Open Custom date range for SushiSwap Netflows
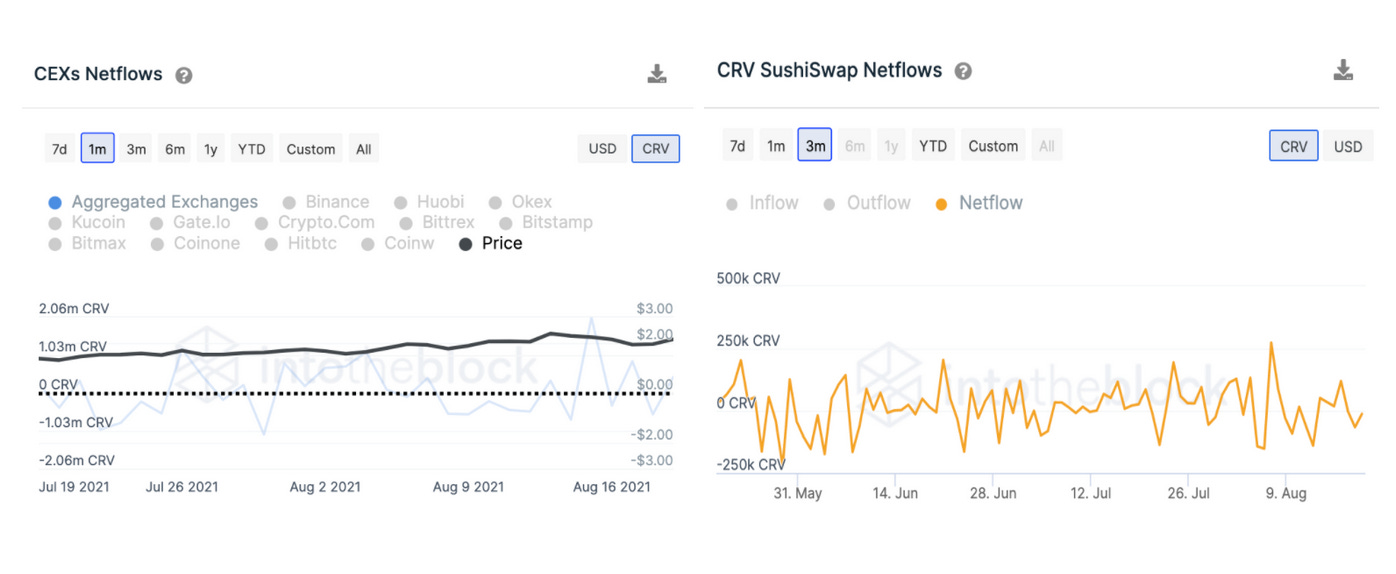 tap(993, 146)
